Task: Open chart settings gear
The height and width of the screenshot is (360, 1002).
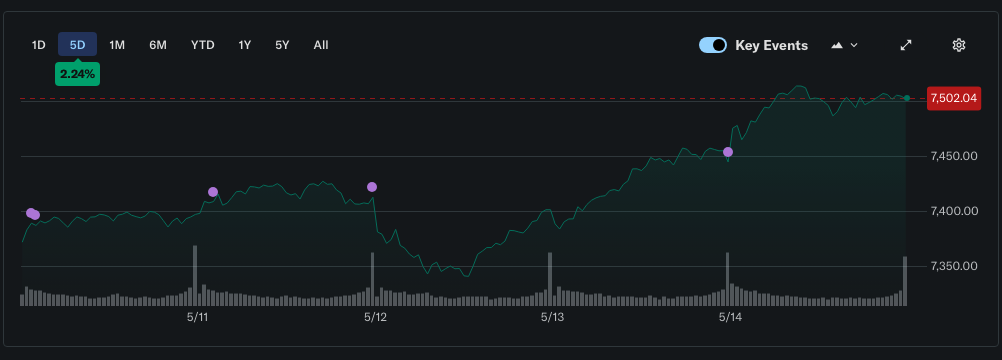Action: [x=959, y=45]
